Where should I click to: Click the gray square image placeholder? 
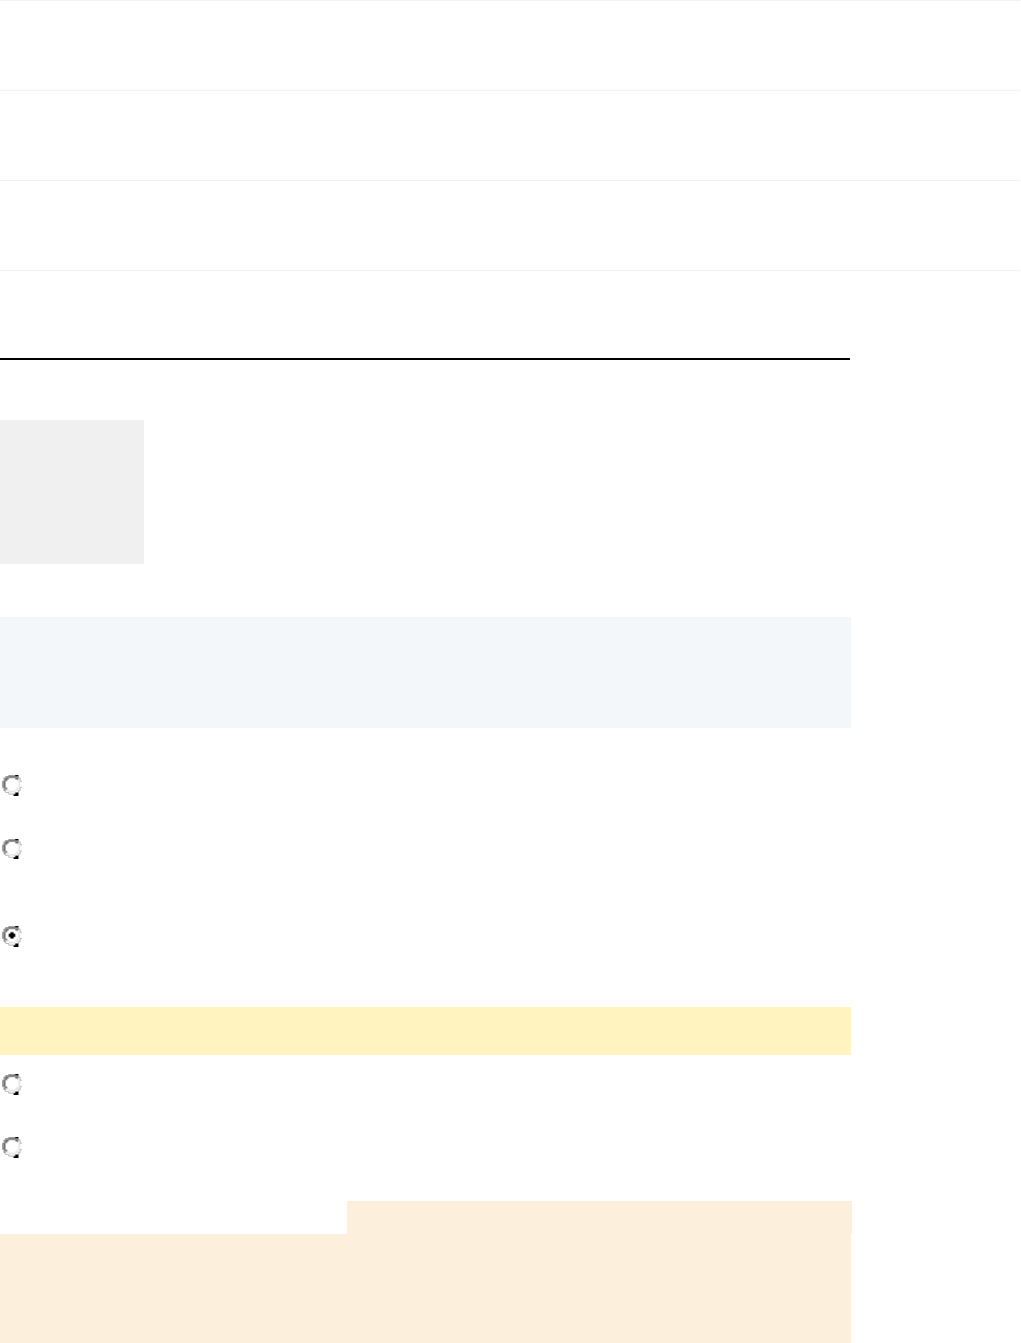(x=72, y=491)
